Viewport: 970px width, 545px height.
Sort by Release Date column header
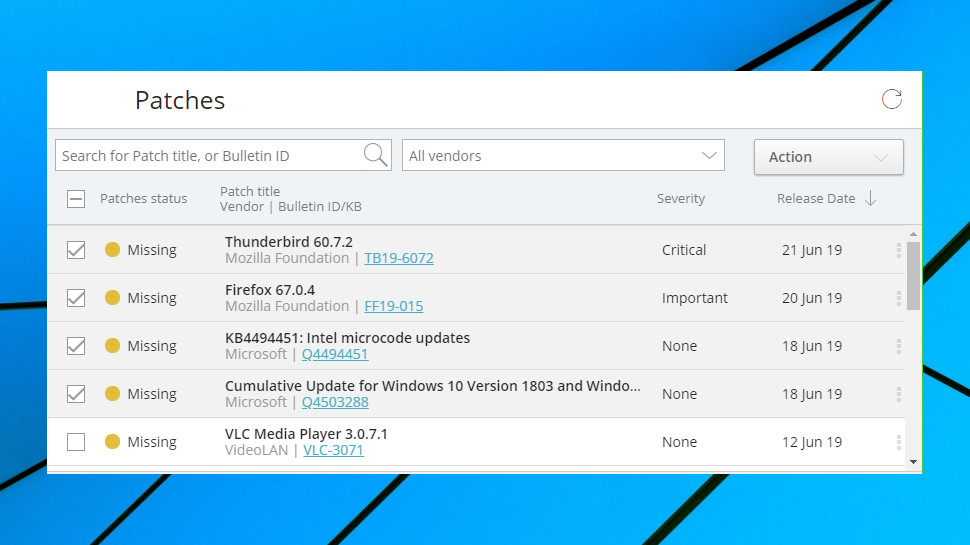(816, 199)
